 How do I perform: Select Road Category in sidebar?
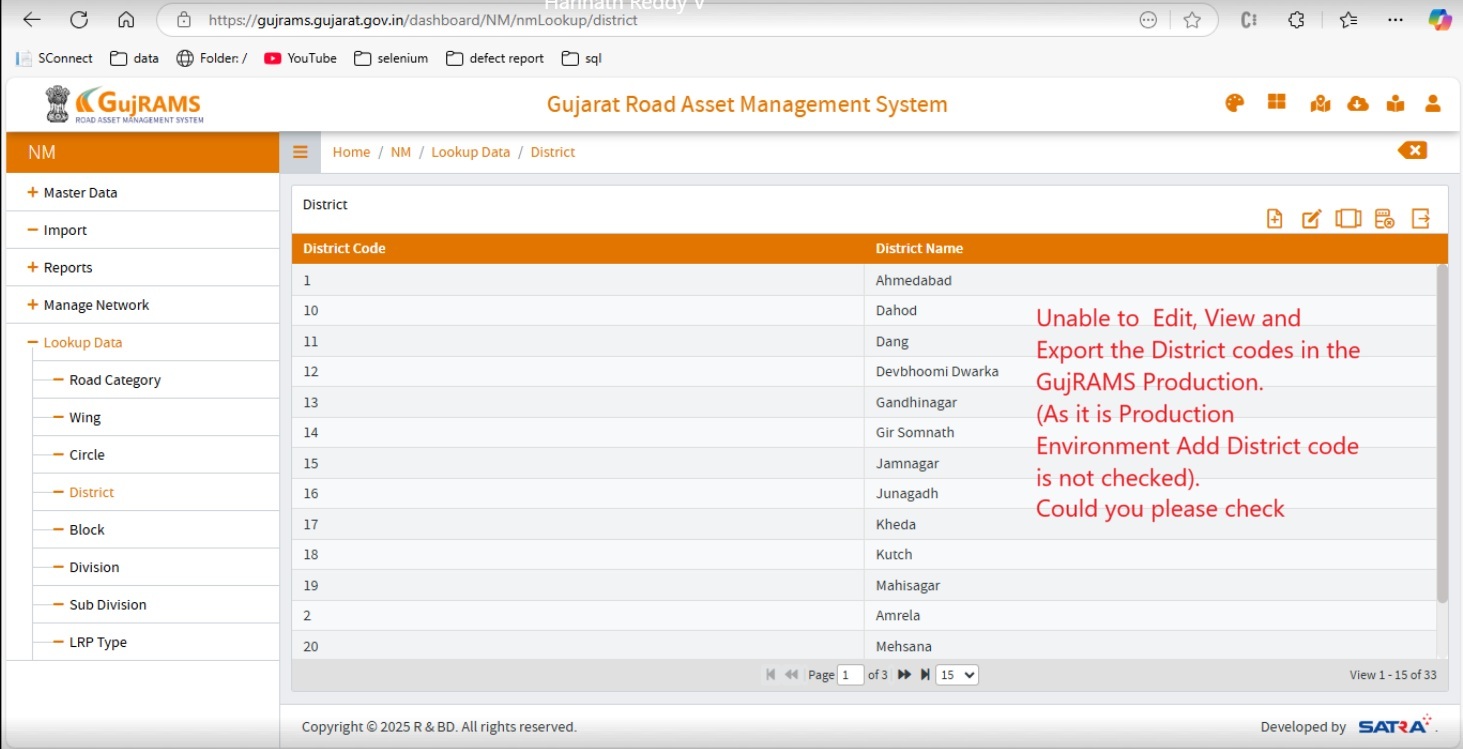click(x=114, y=380)
